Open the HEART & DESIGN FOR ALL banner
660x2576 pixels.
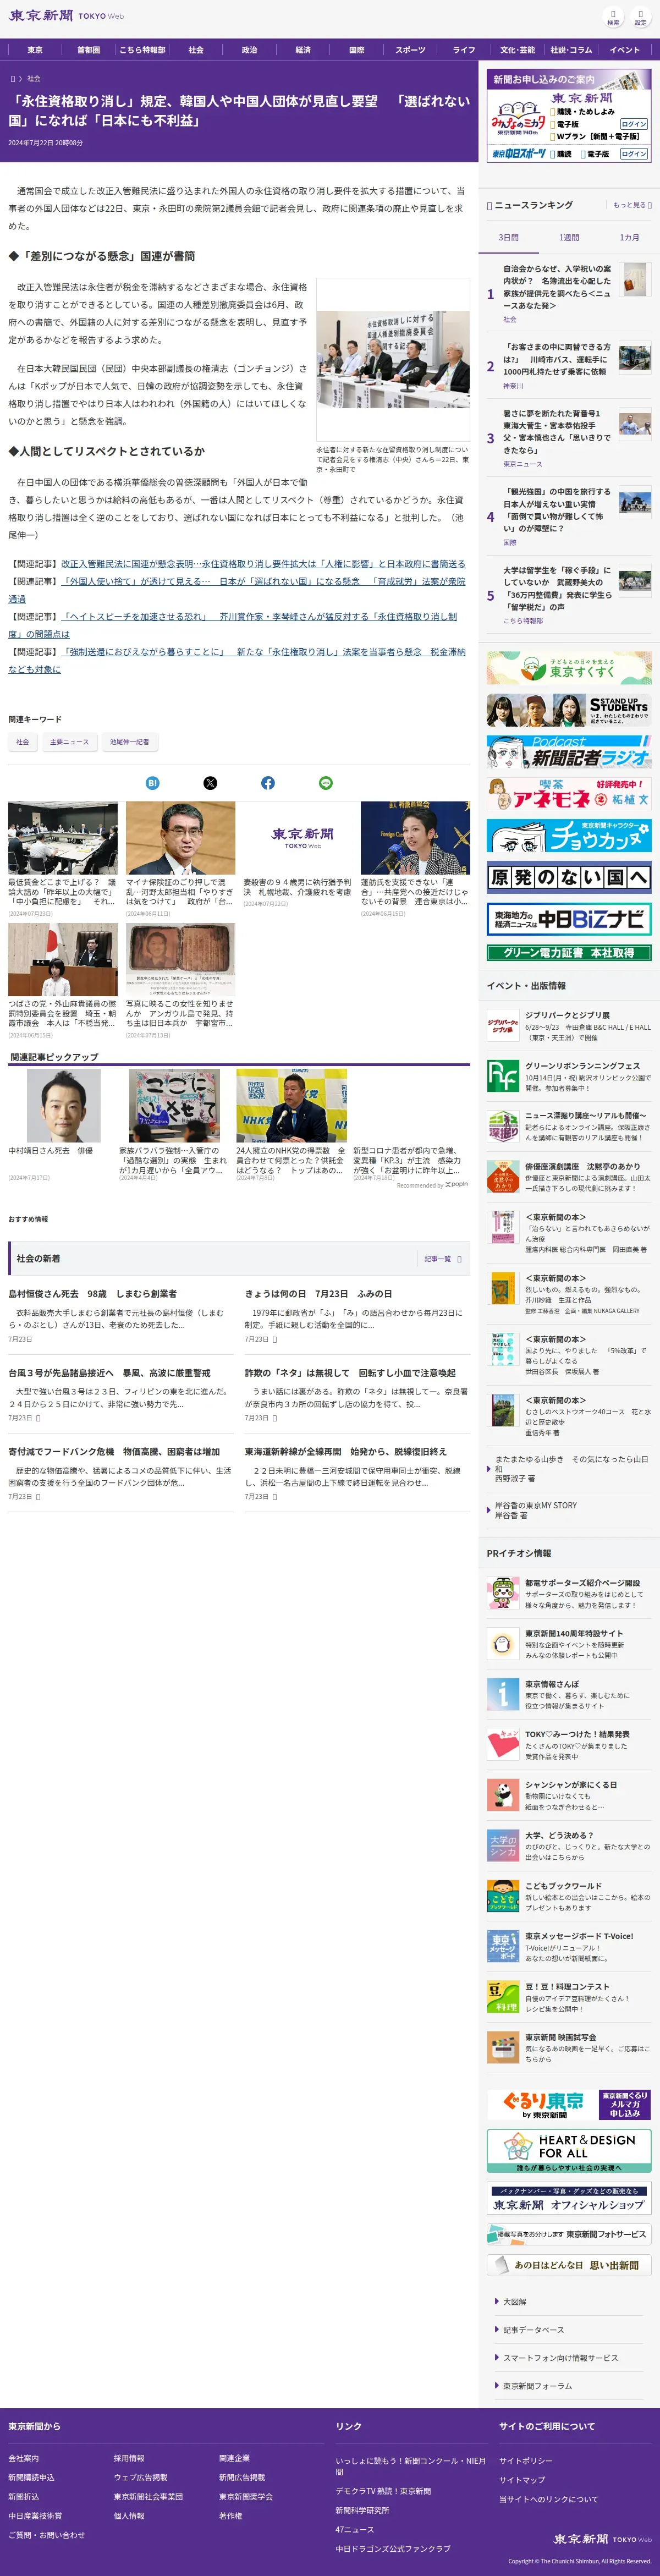(569, 2151)
